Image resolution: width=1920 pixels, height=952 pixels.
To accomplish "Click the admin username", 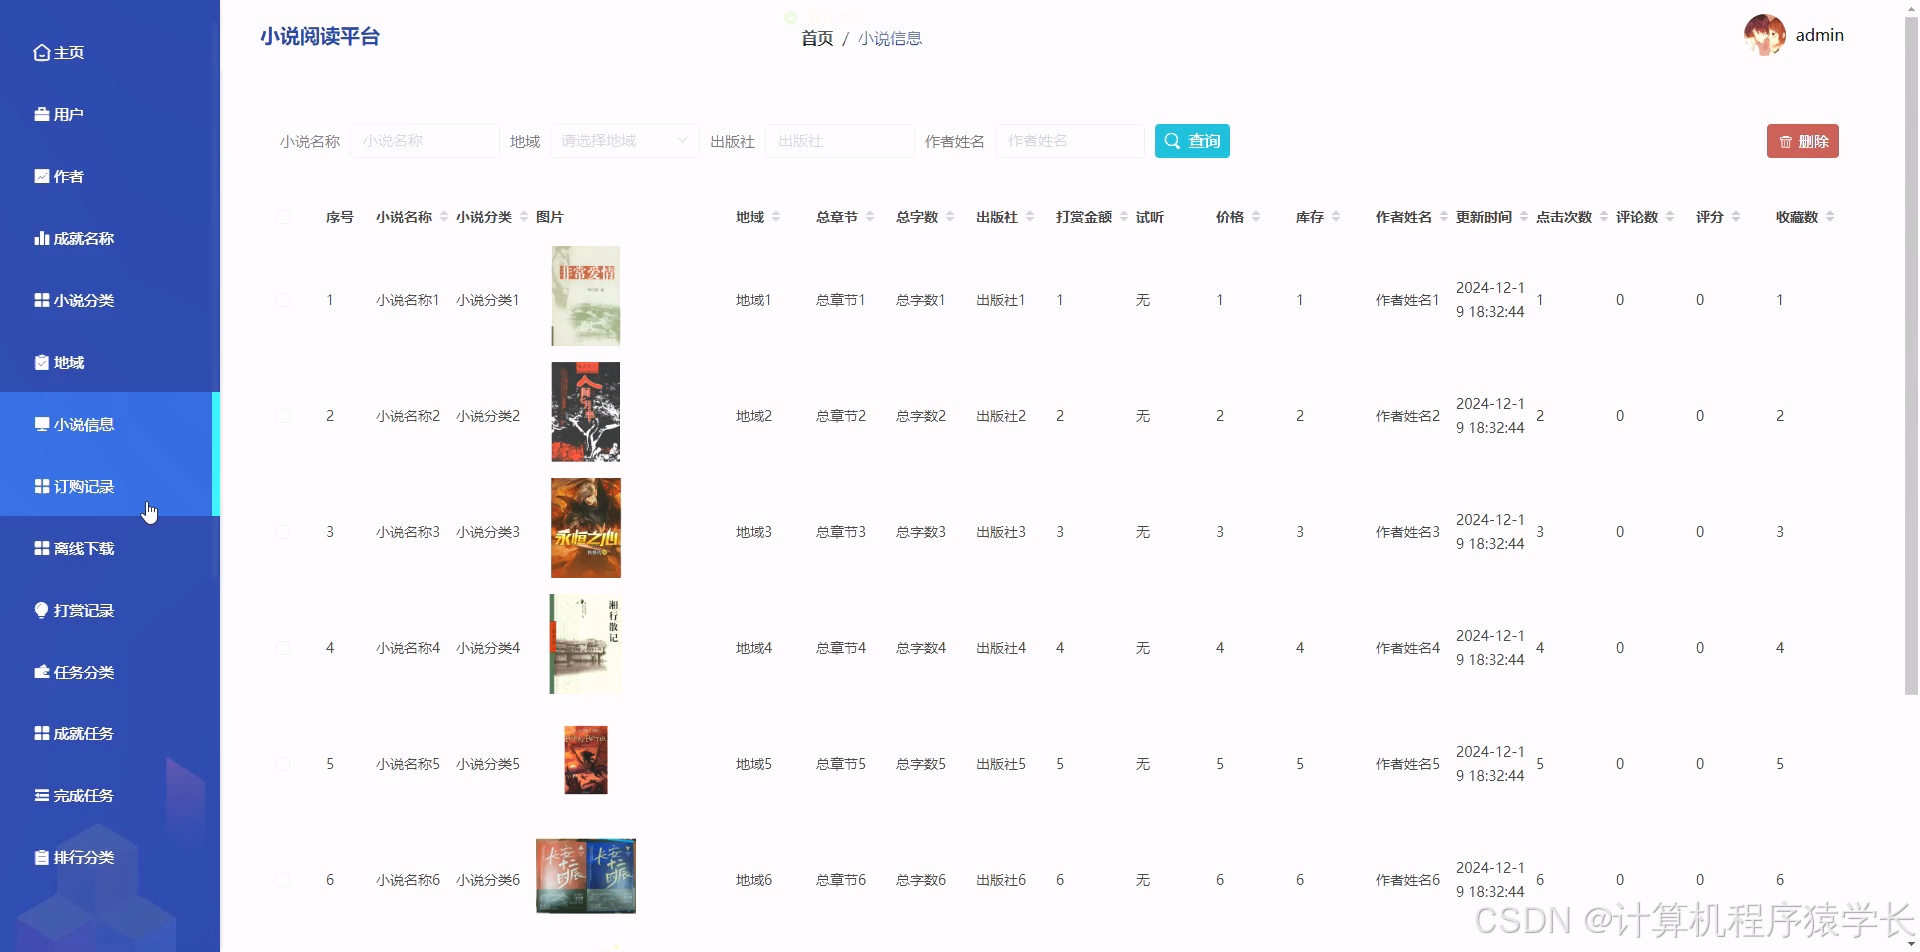I will tap(1820, 35).
